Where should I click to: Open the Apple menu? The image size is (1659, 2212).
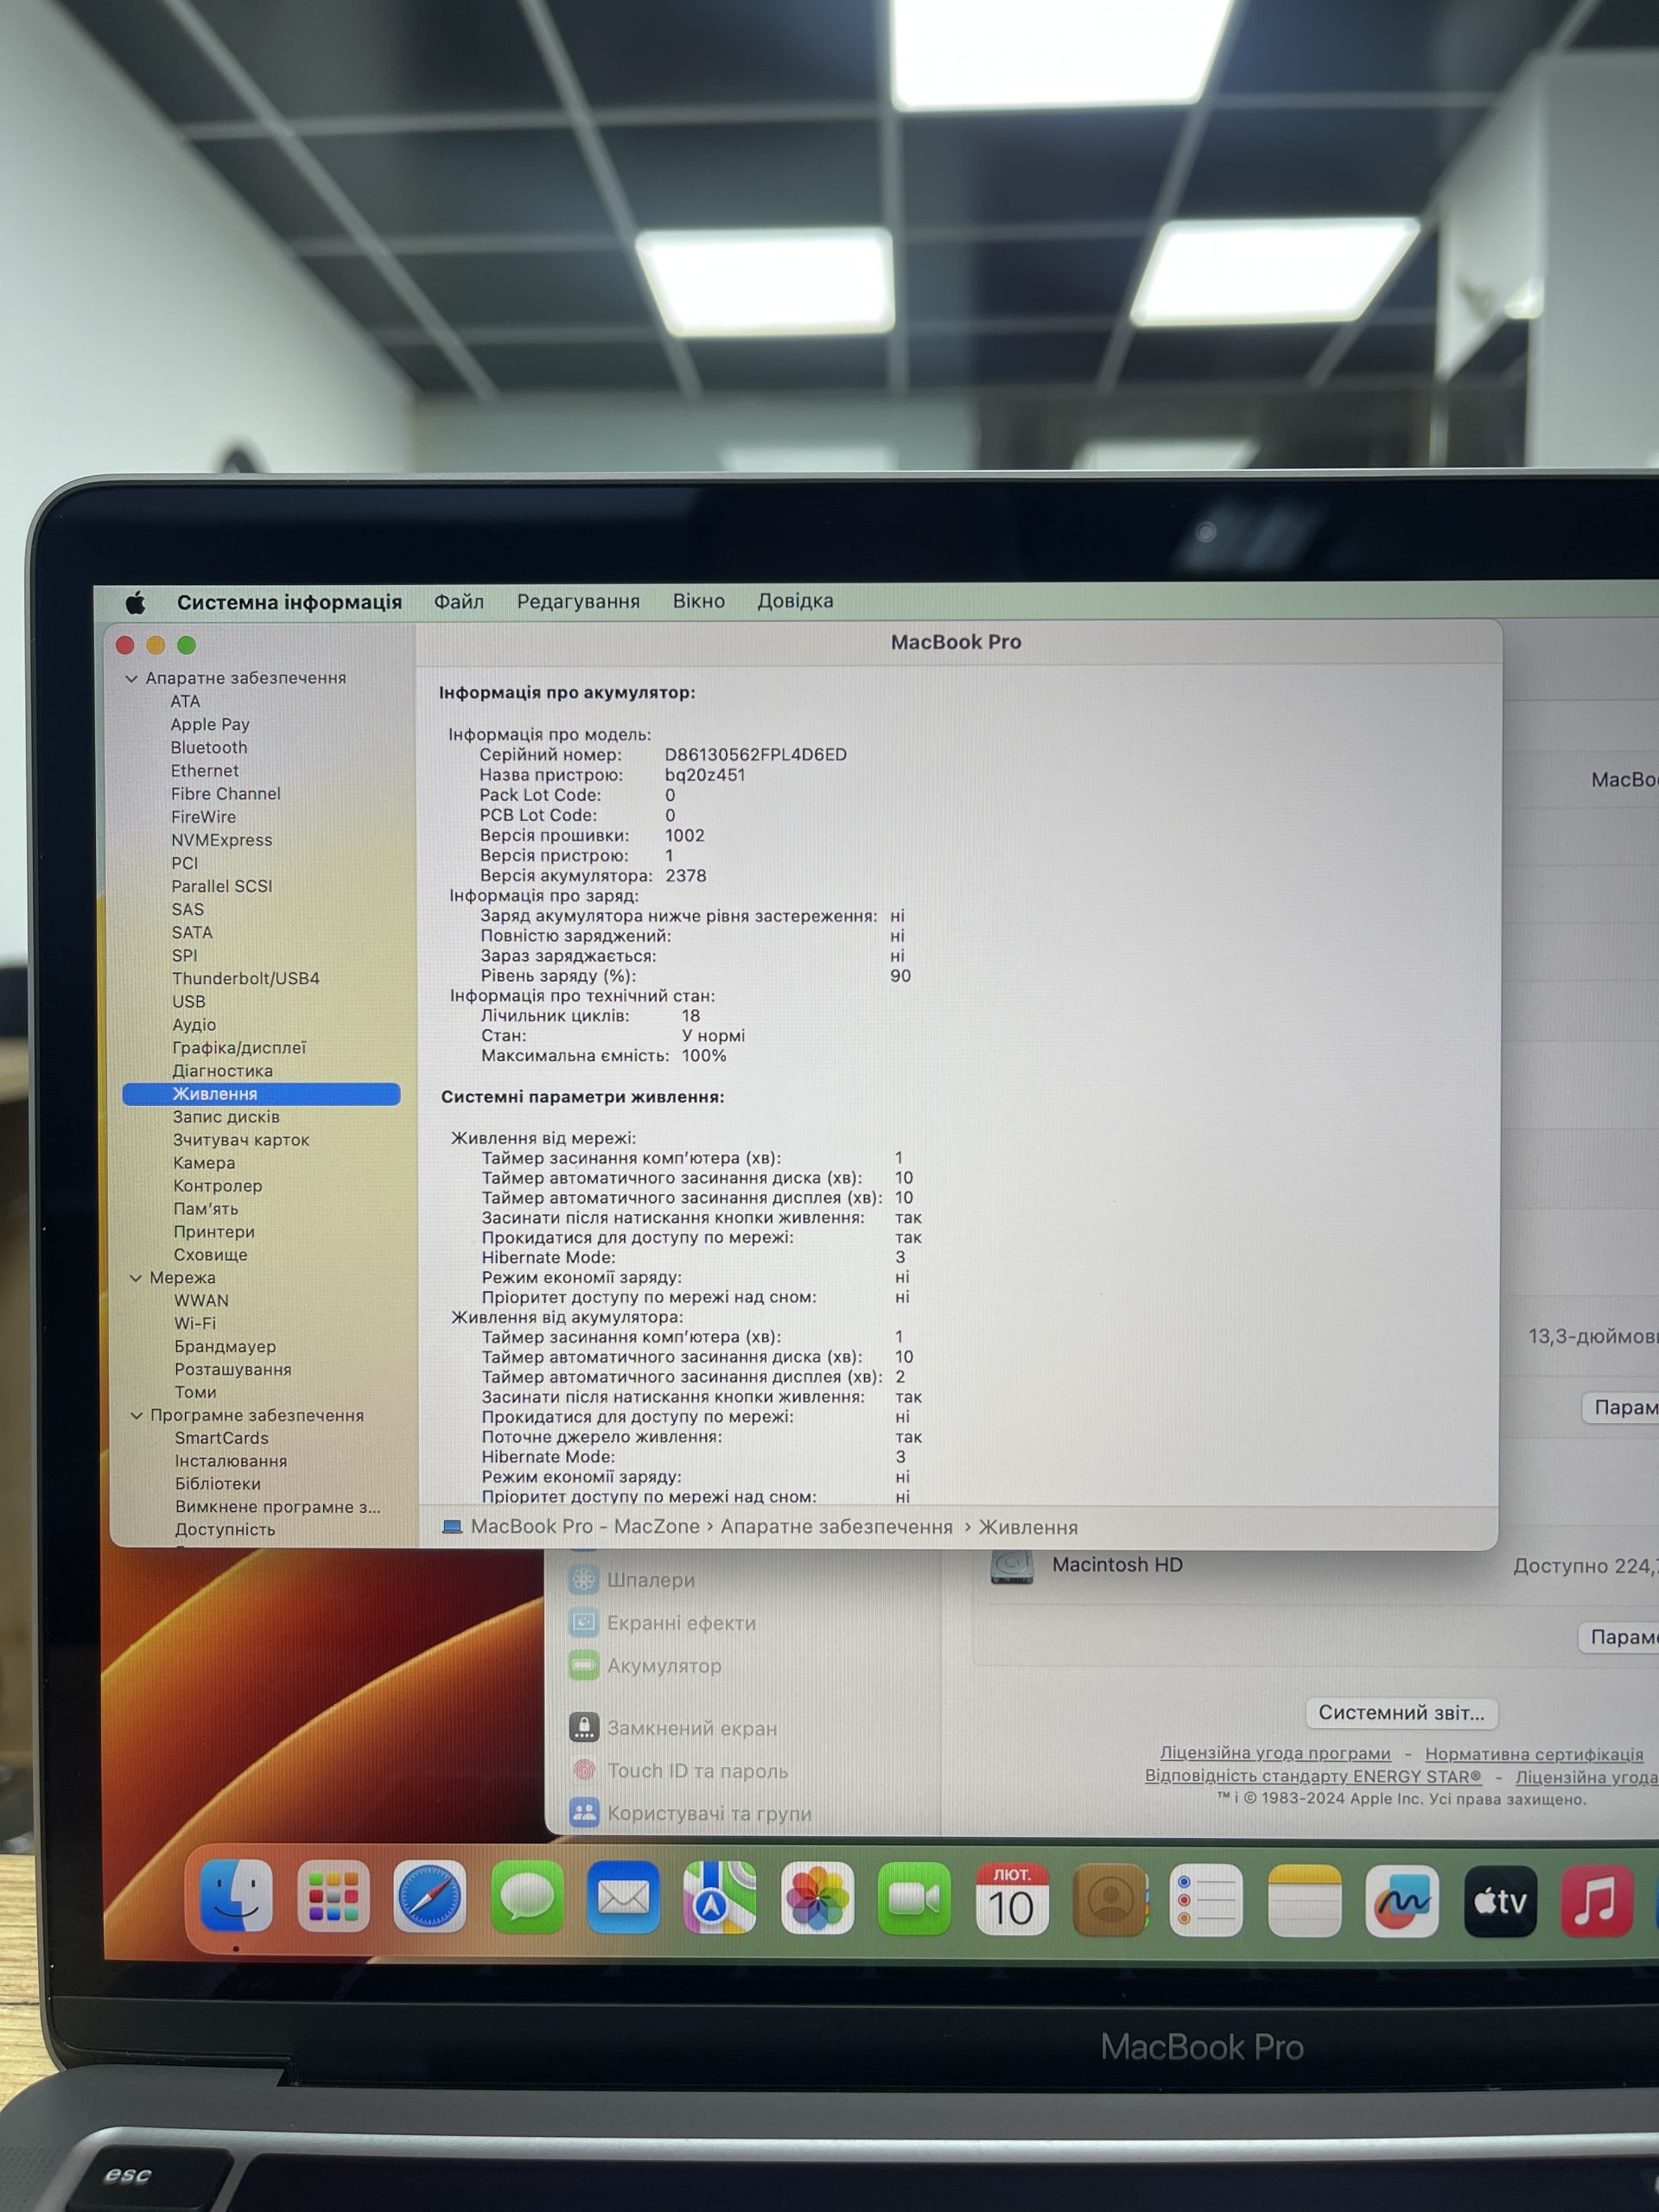(136, 602)
